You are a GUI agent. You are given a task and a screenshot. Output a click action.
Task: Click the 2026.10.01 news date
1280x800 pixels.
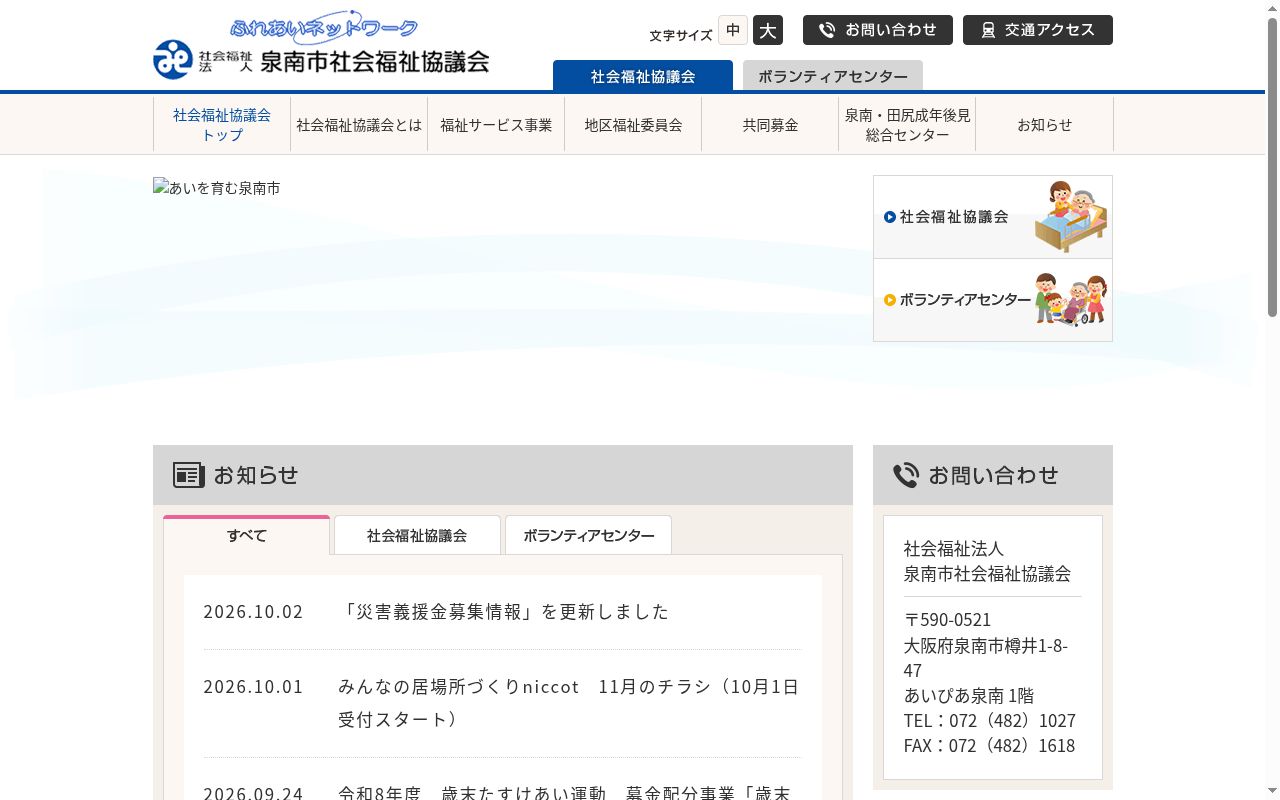[253, 687]
